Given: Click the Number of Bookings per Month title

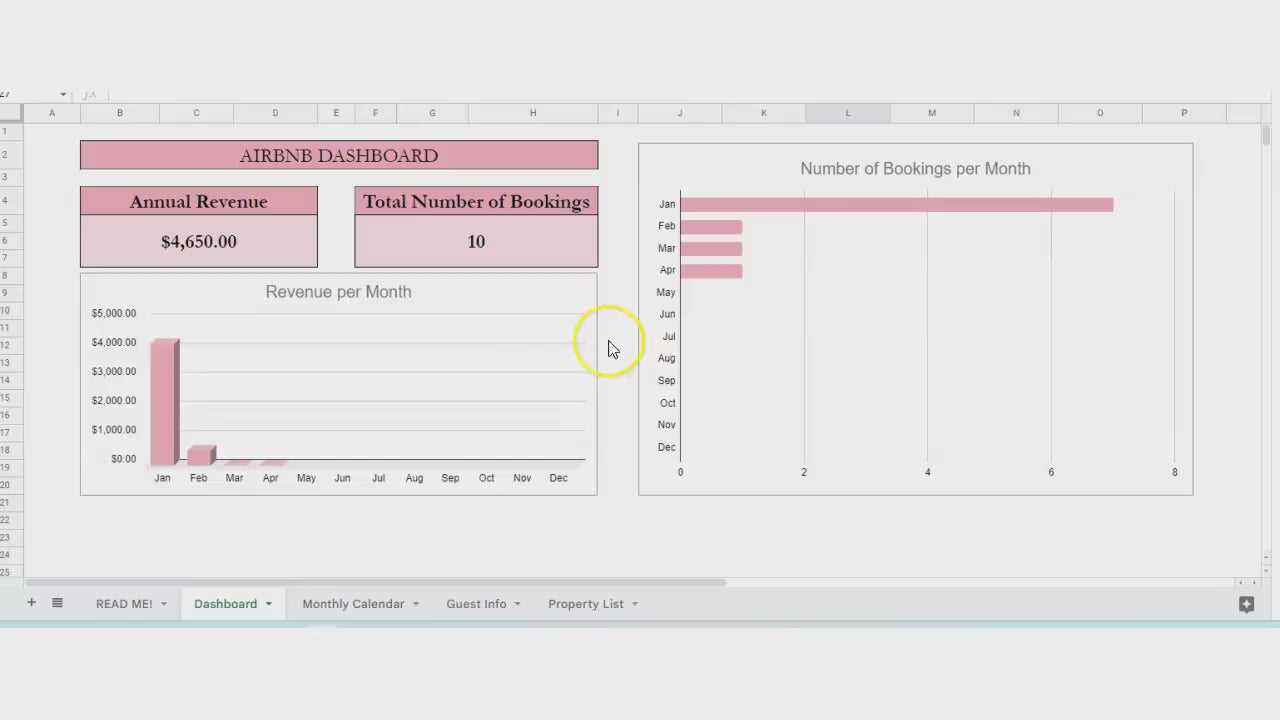Looking at the screenshot, I should click(915, 169).
